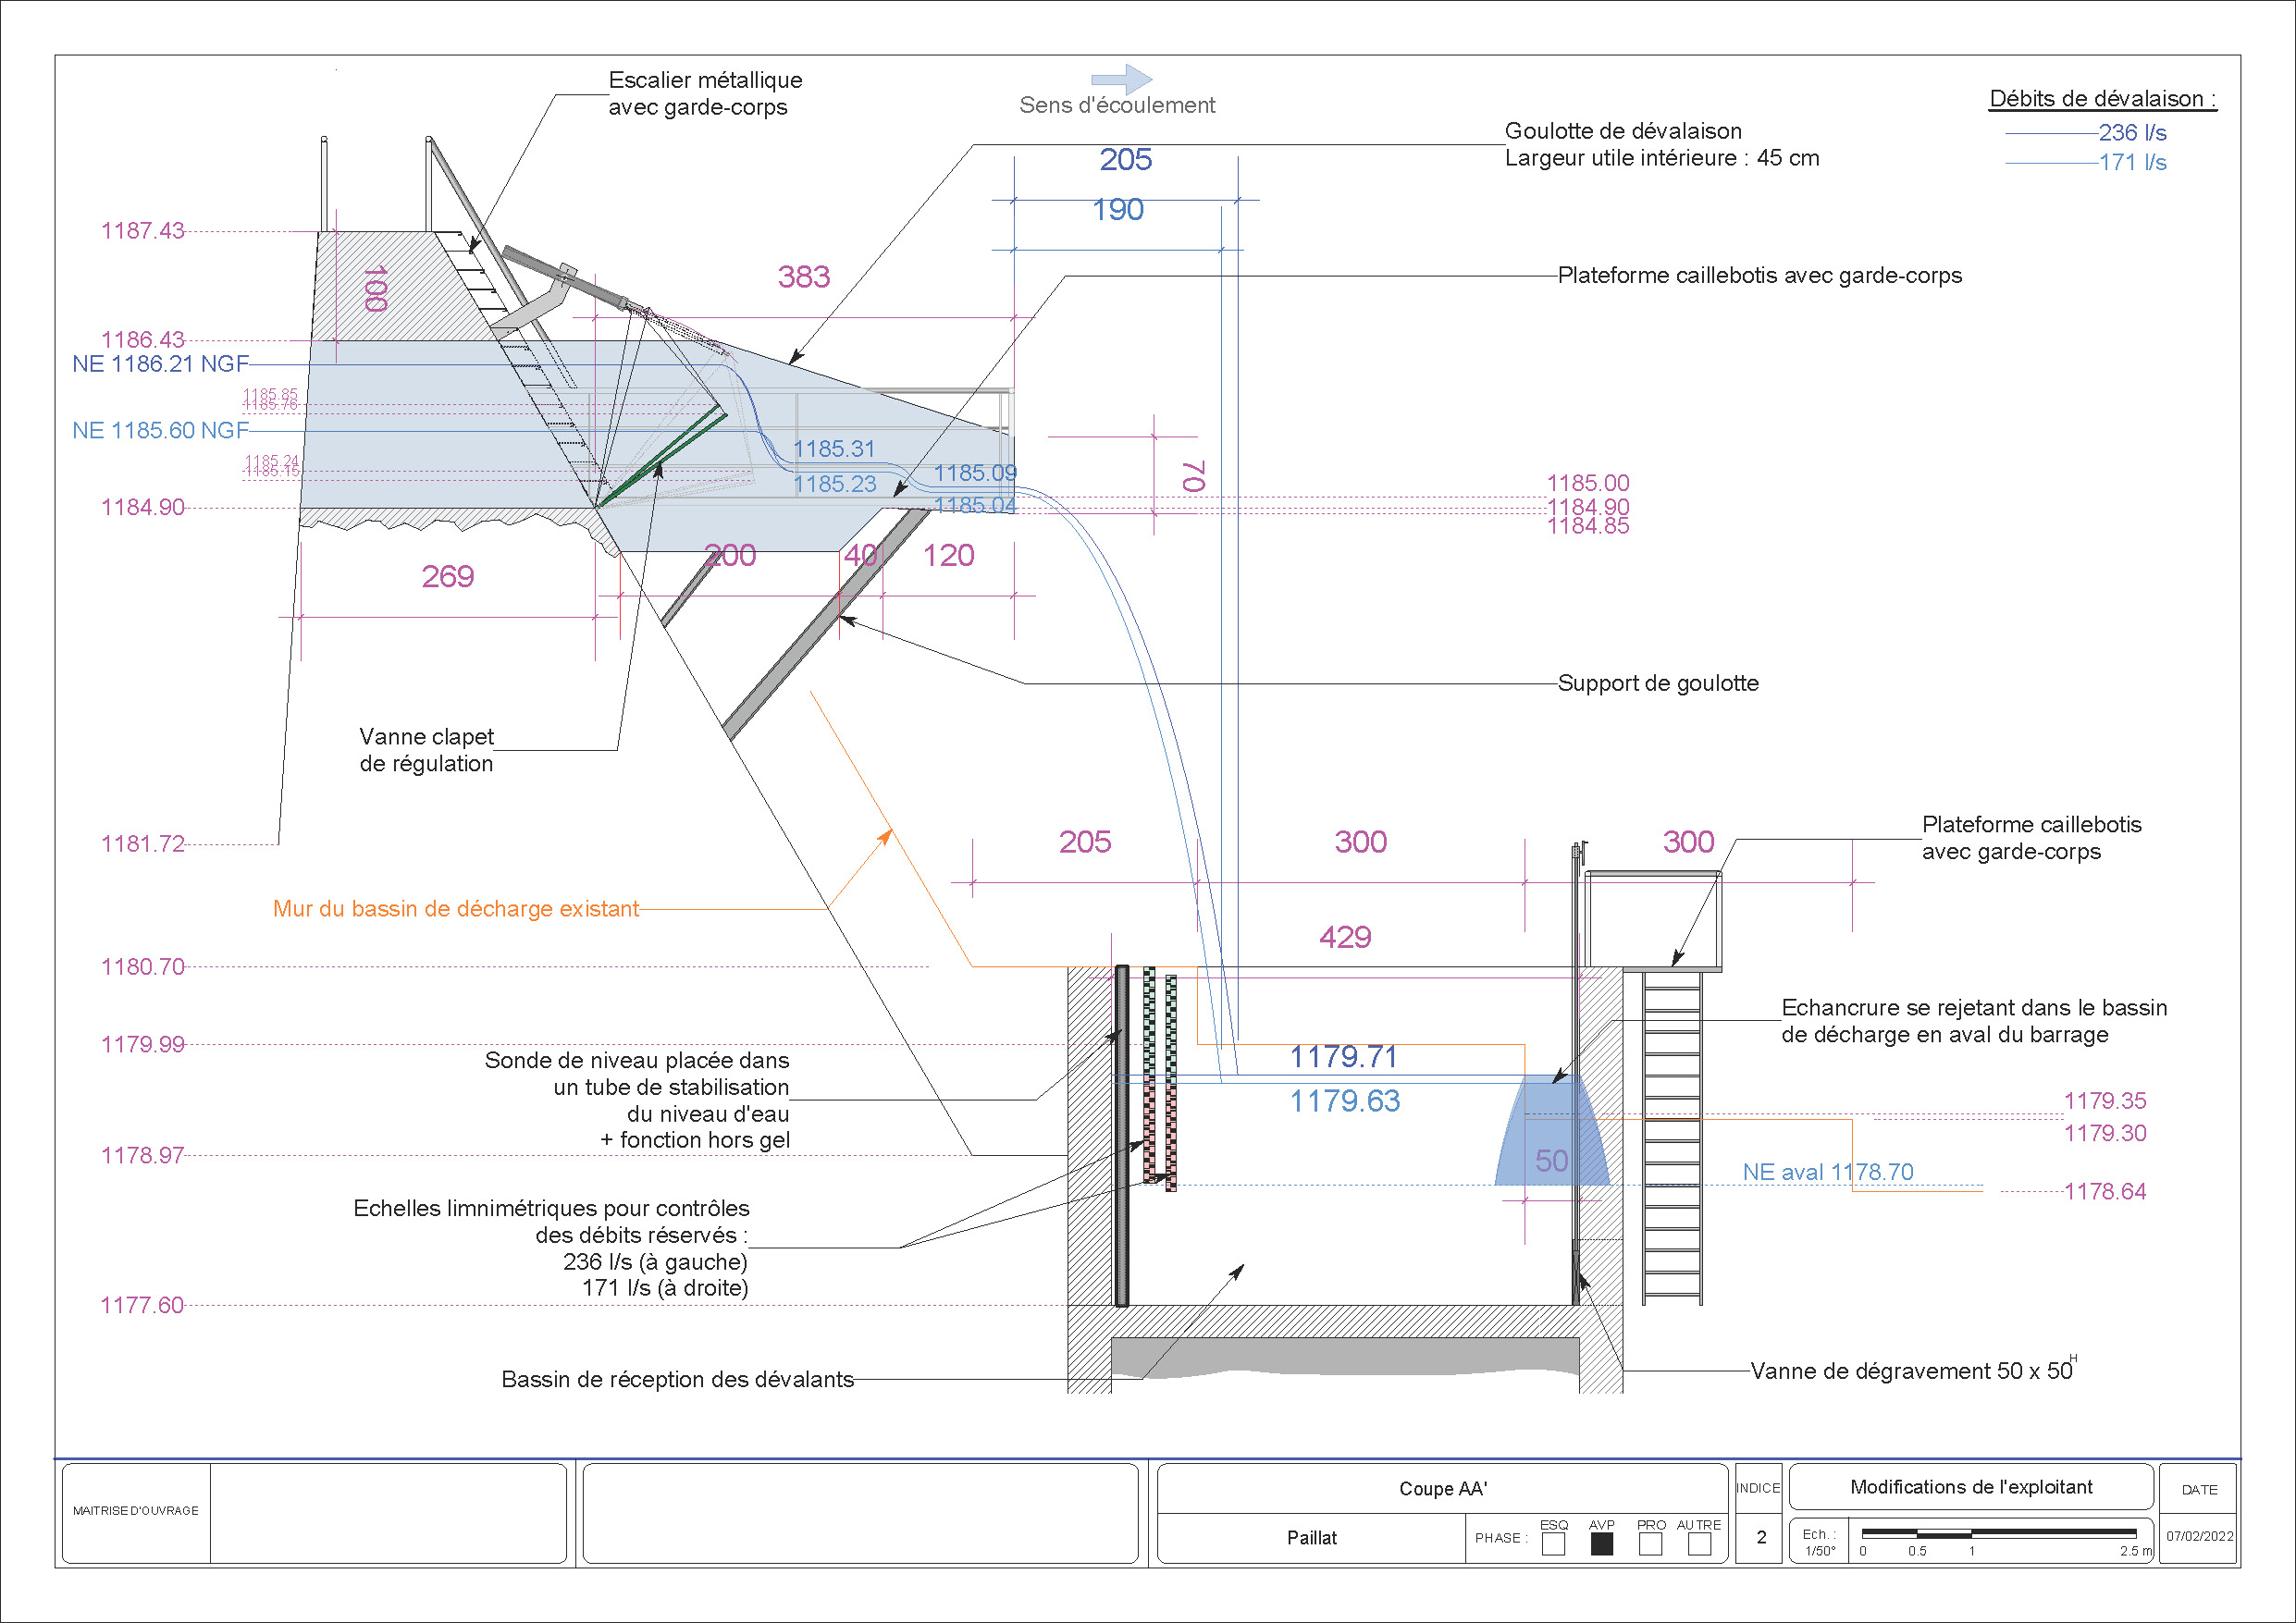Click the dark level probe tube
Screen dimensions: 2296x1623
(1122, 1135)
